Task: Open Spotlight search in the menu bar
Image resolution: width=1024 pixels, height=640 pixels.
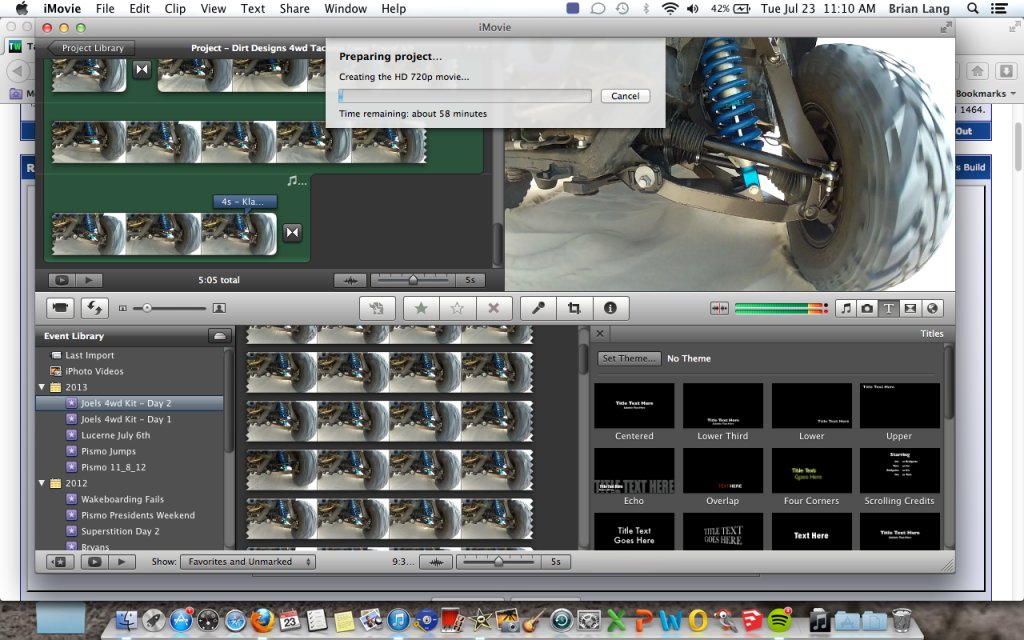Action: (972, 8)
